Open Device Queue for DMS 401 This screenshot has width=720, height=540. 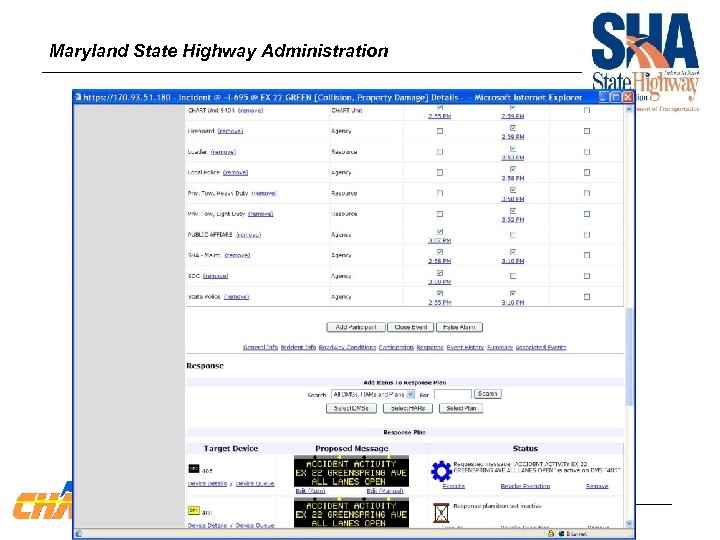(x=255, y=525)
